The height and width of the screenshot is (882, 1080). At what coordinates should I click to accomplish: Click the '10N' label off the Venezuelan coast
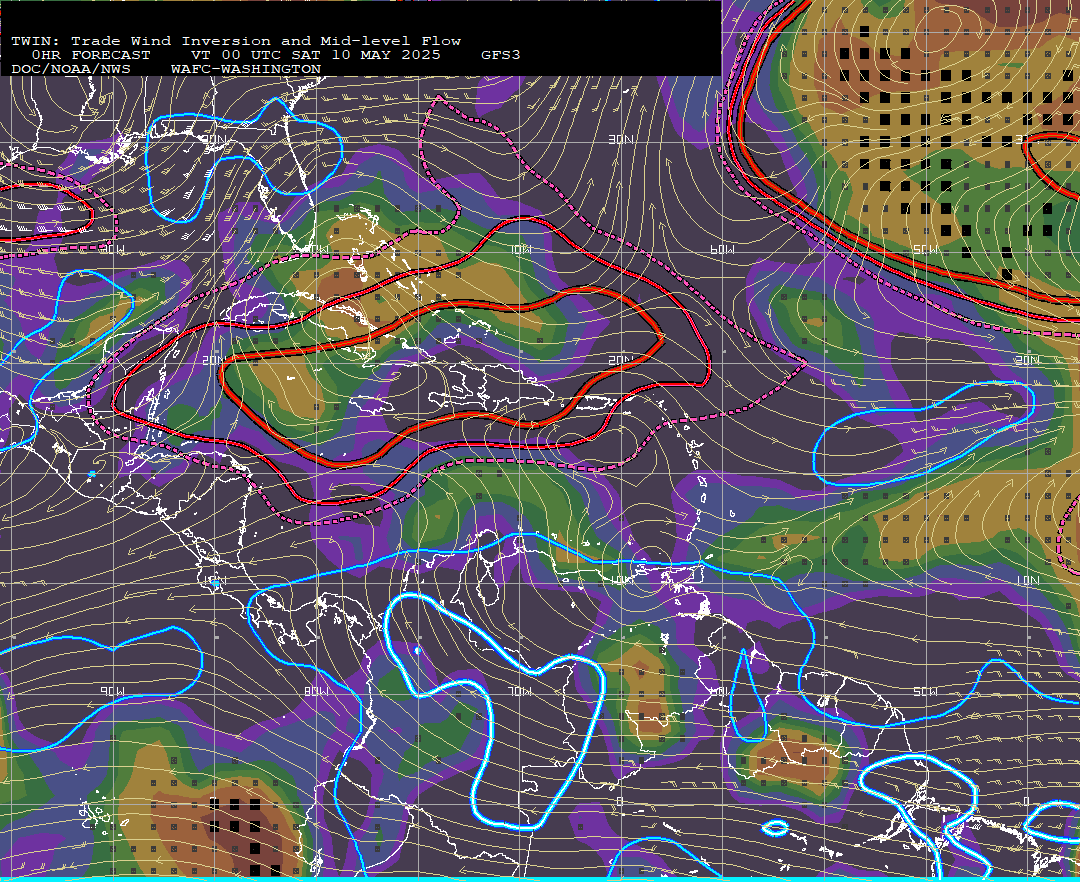621,580
